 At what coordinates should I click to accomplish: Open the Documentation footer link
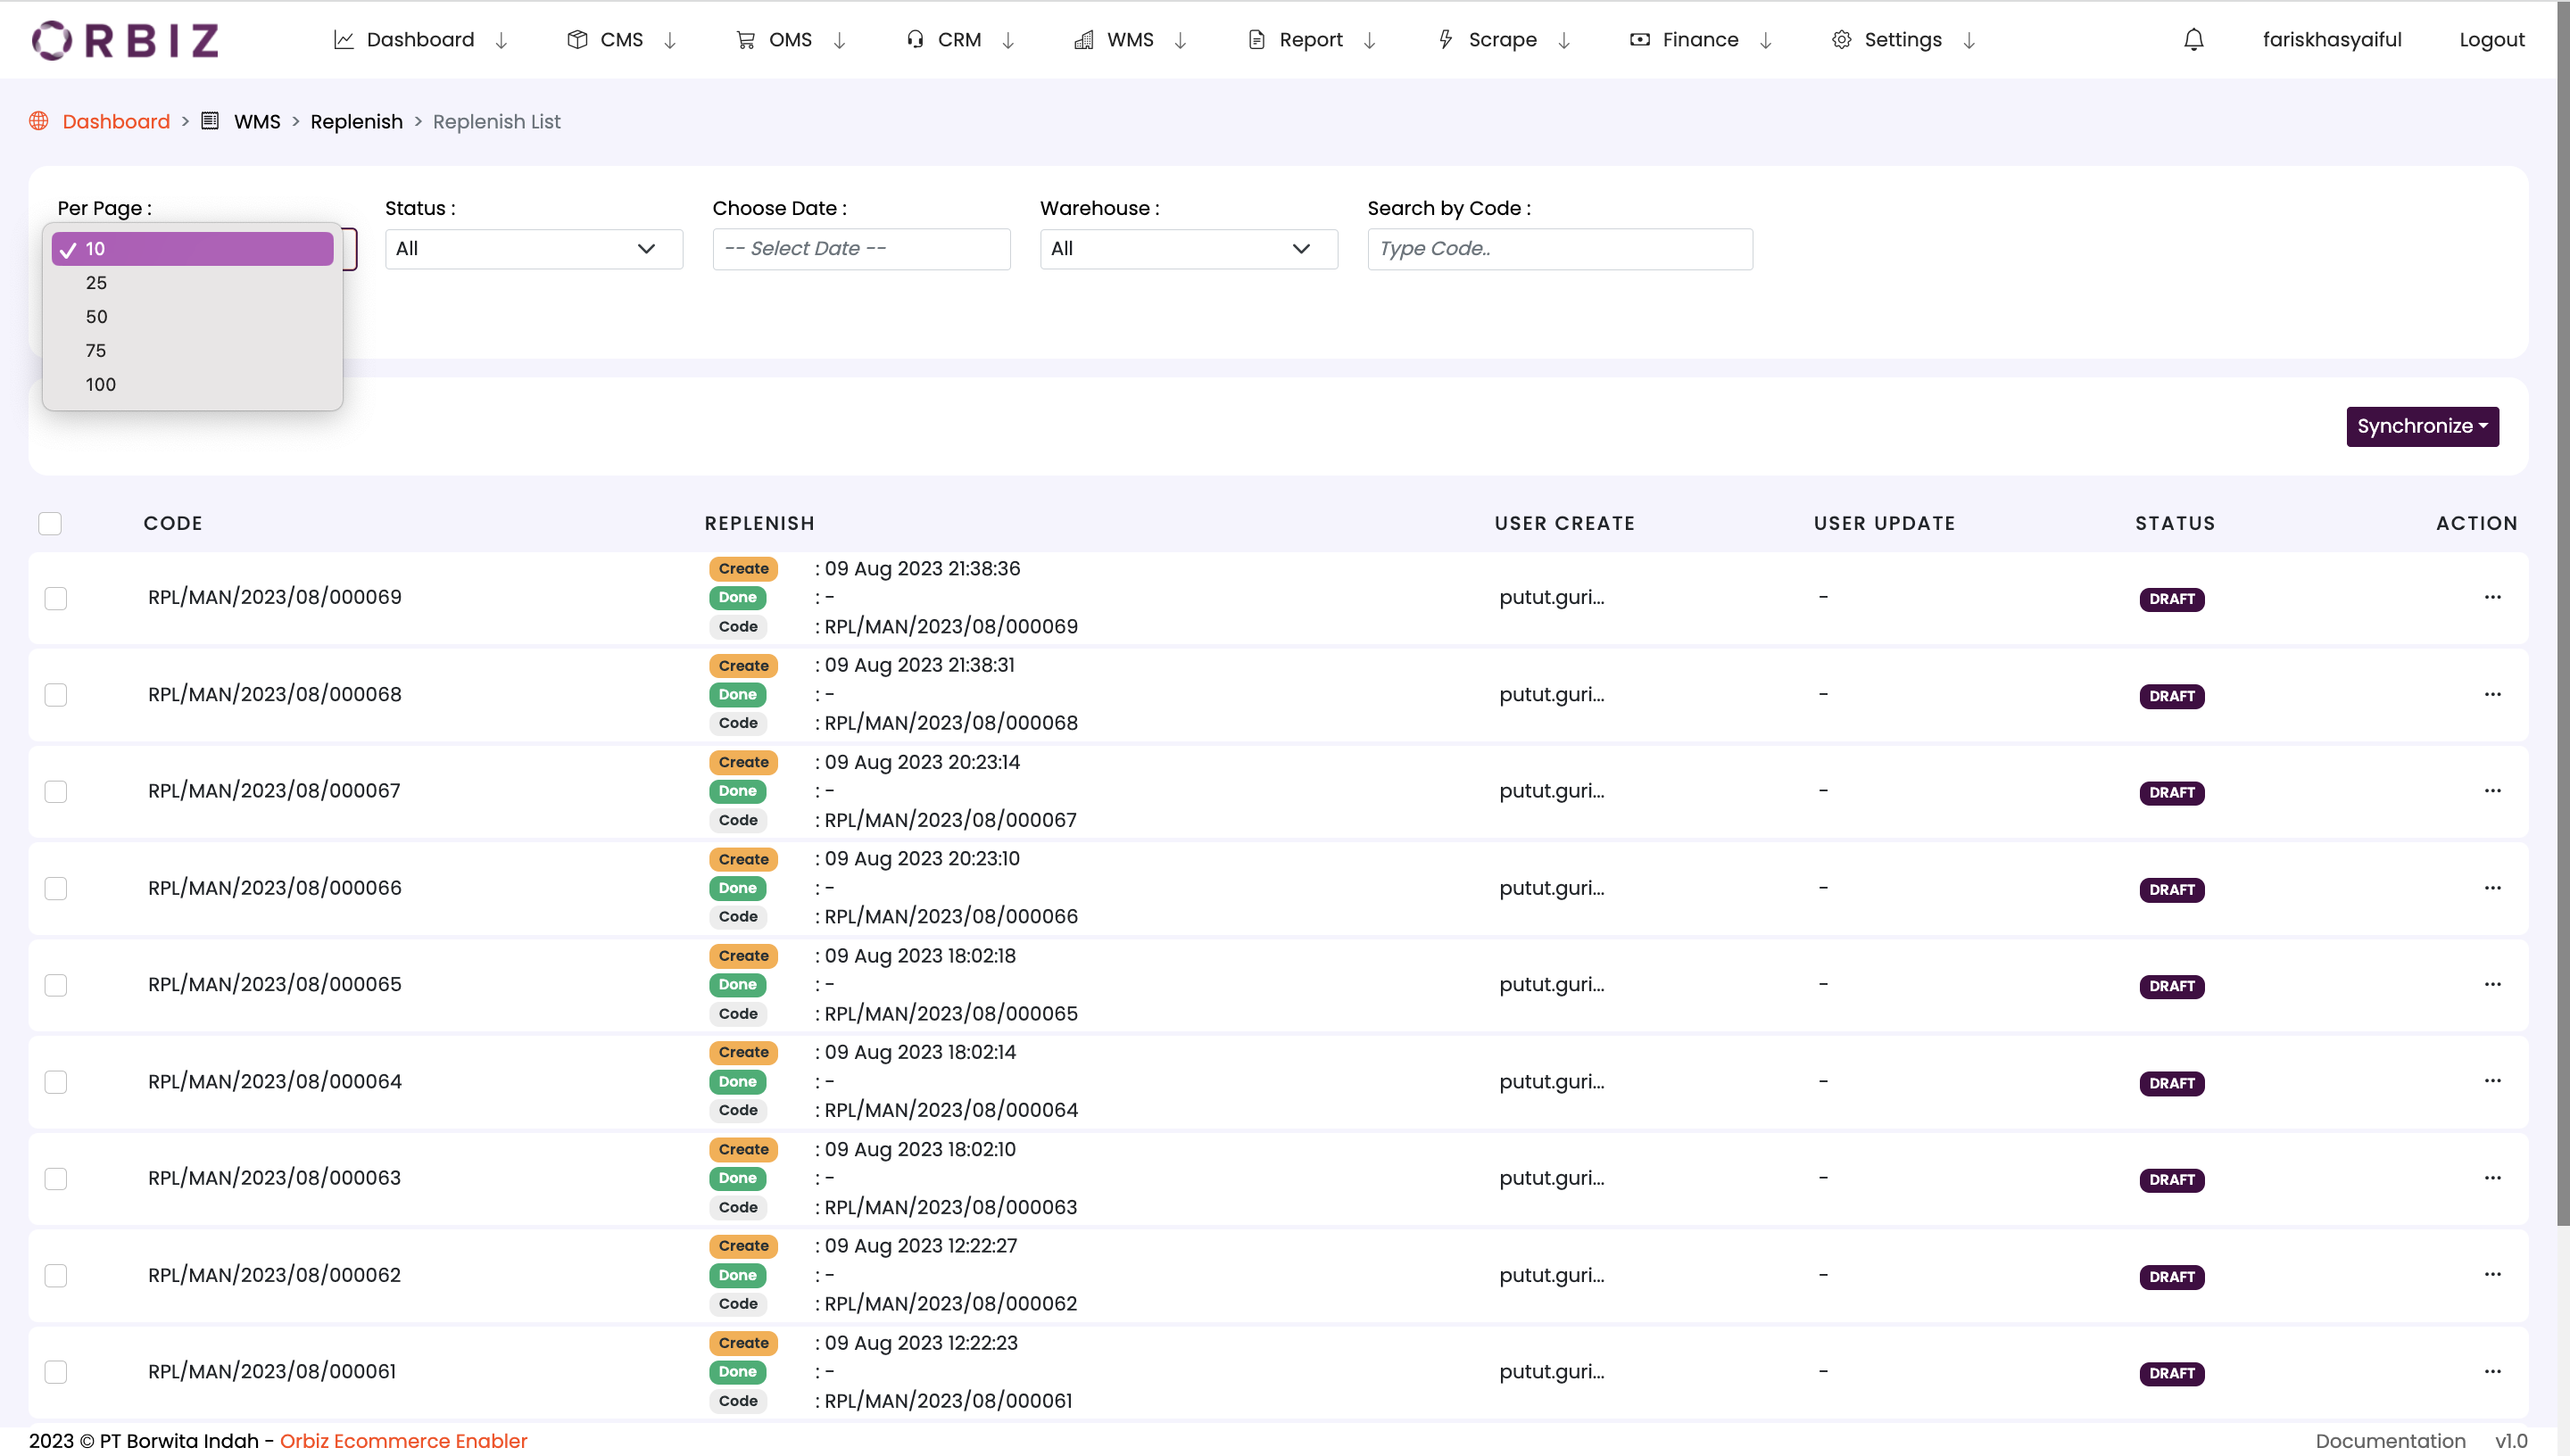pos(2390,1441)
